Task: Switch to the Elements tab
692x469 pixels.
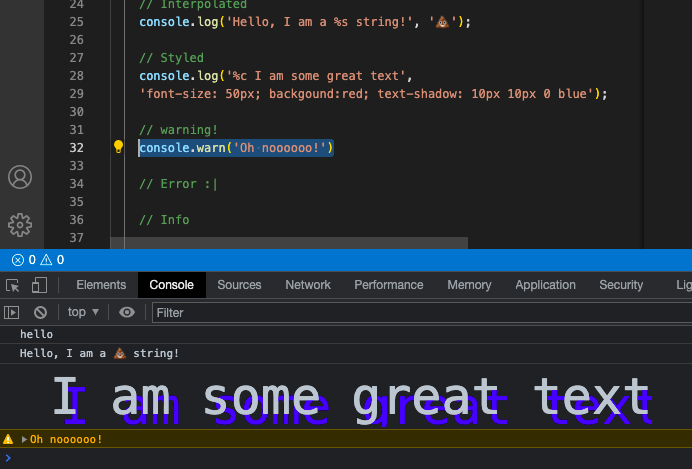Action: [101, 285]
